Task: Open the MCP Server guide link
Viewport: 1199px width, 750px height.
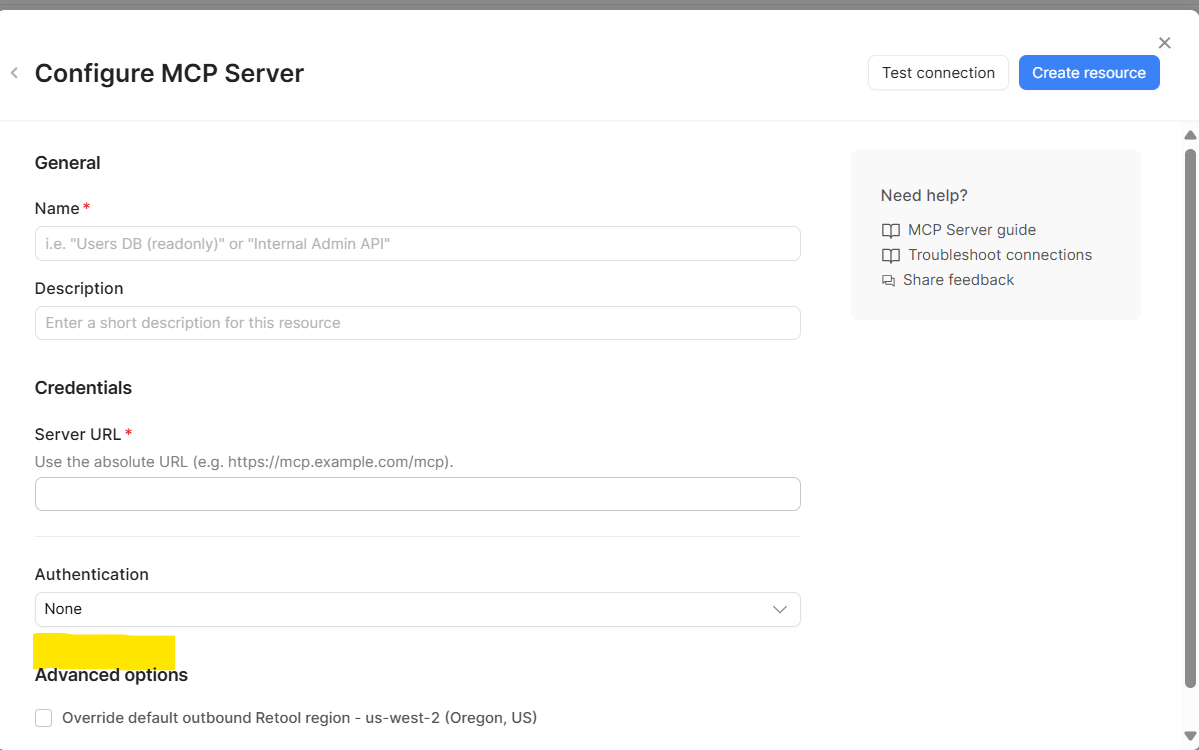Action: click(971, 230)
